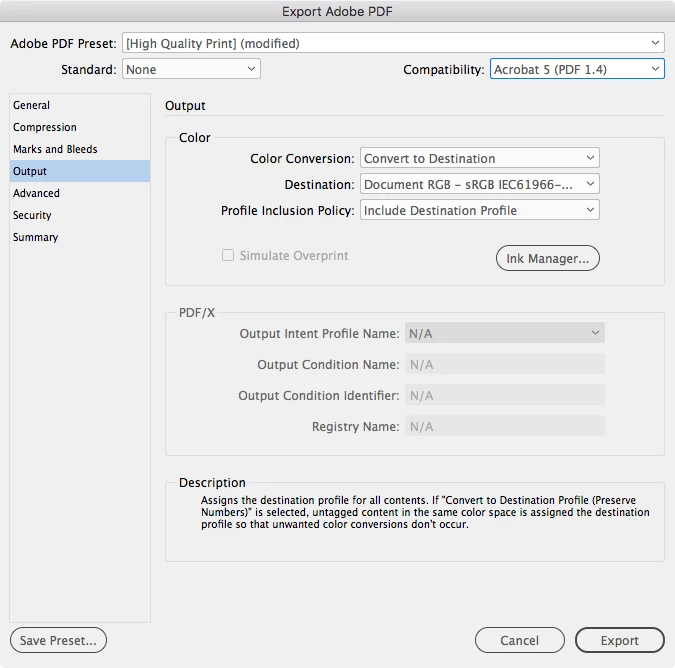Viewport: 675px width, 668px height.
Task: Select Security in the sidebar
Action: [x=80, y=215]
